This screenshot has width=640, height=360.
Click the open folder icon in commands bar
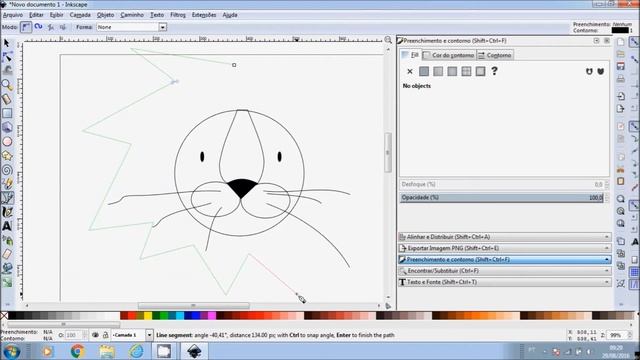[620, 54]
